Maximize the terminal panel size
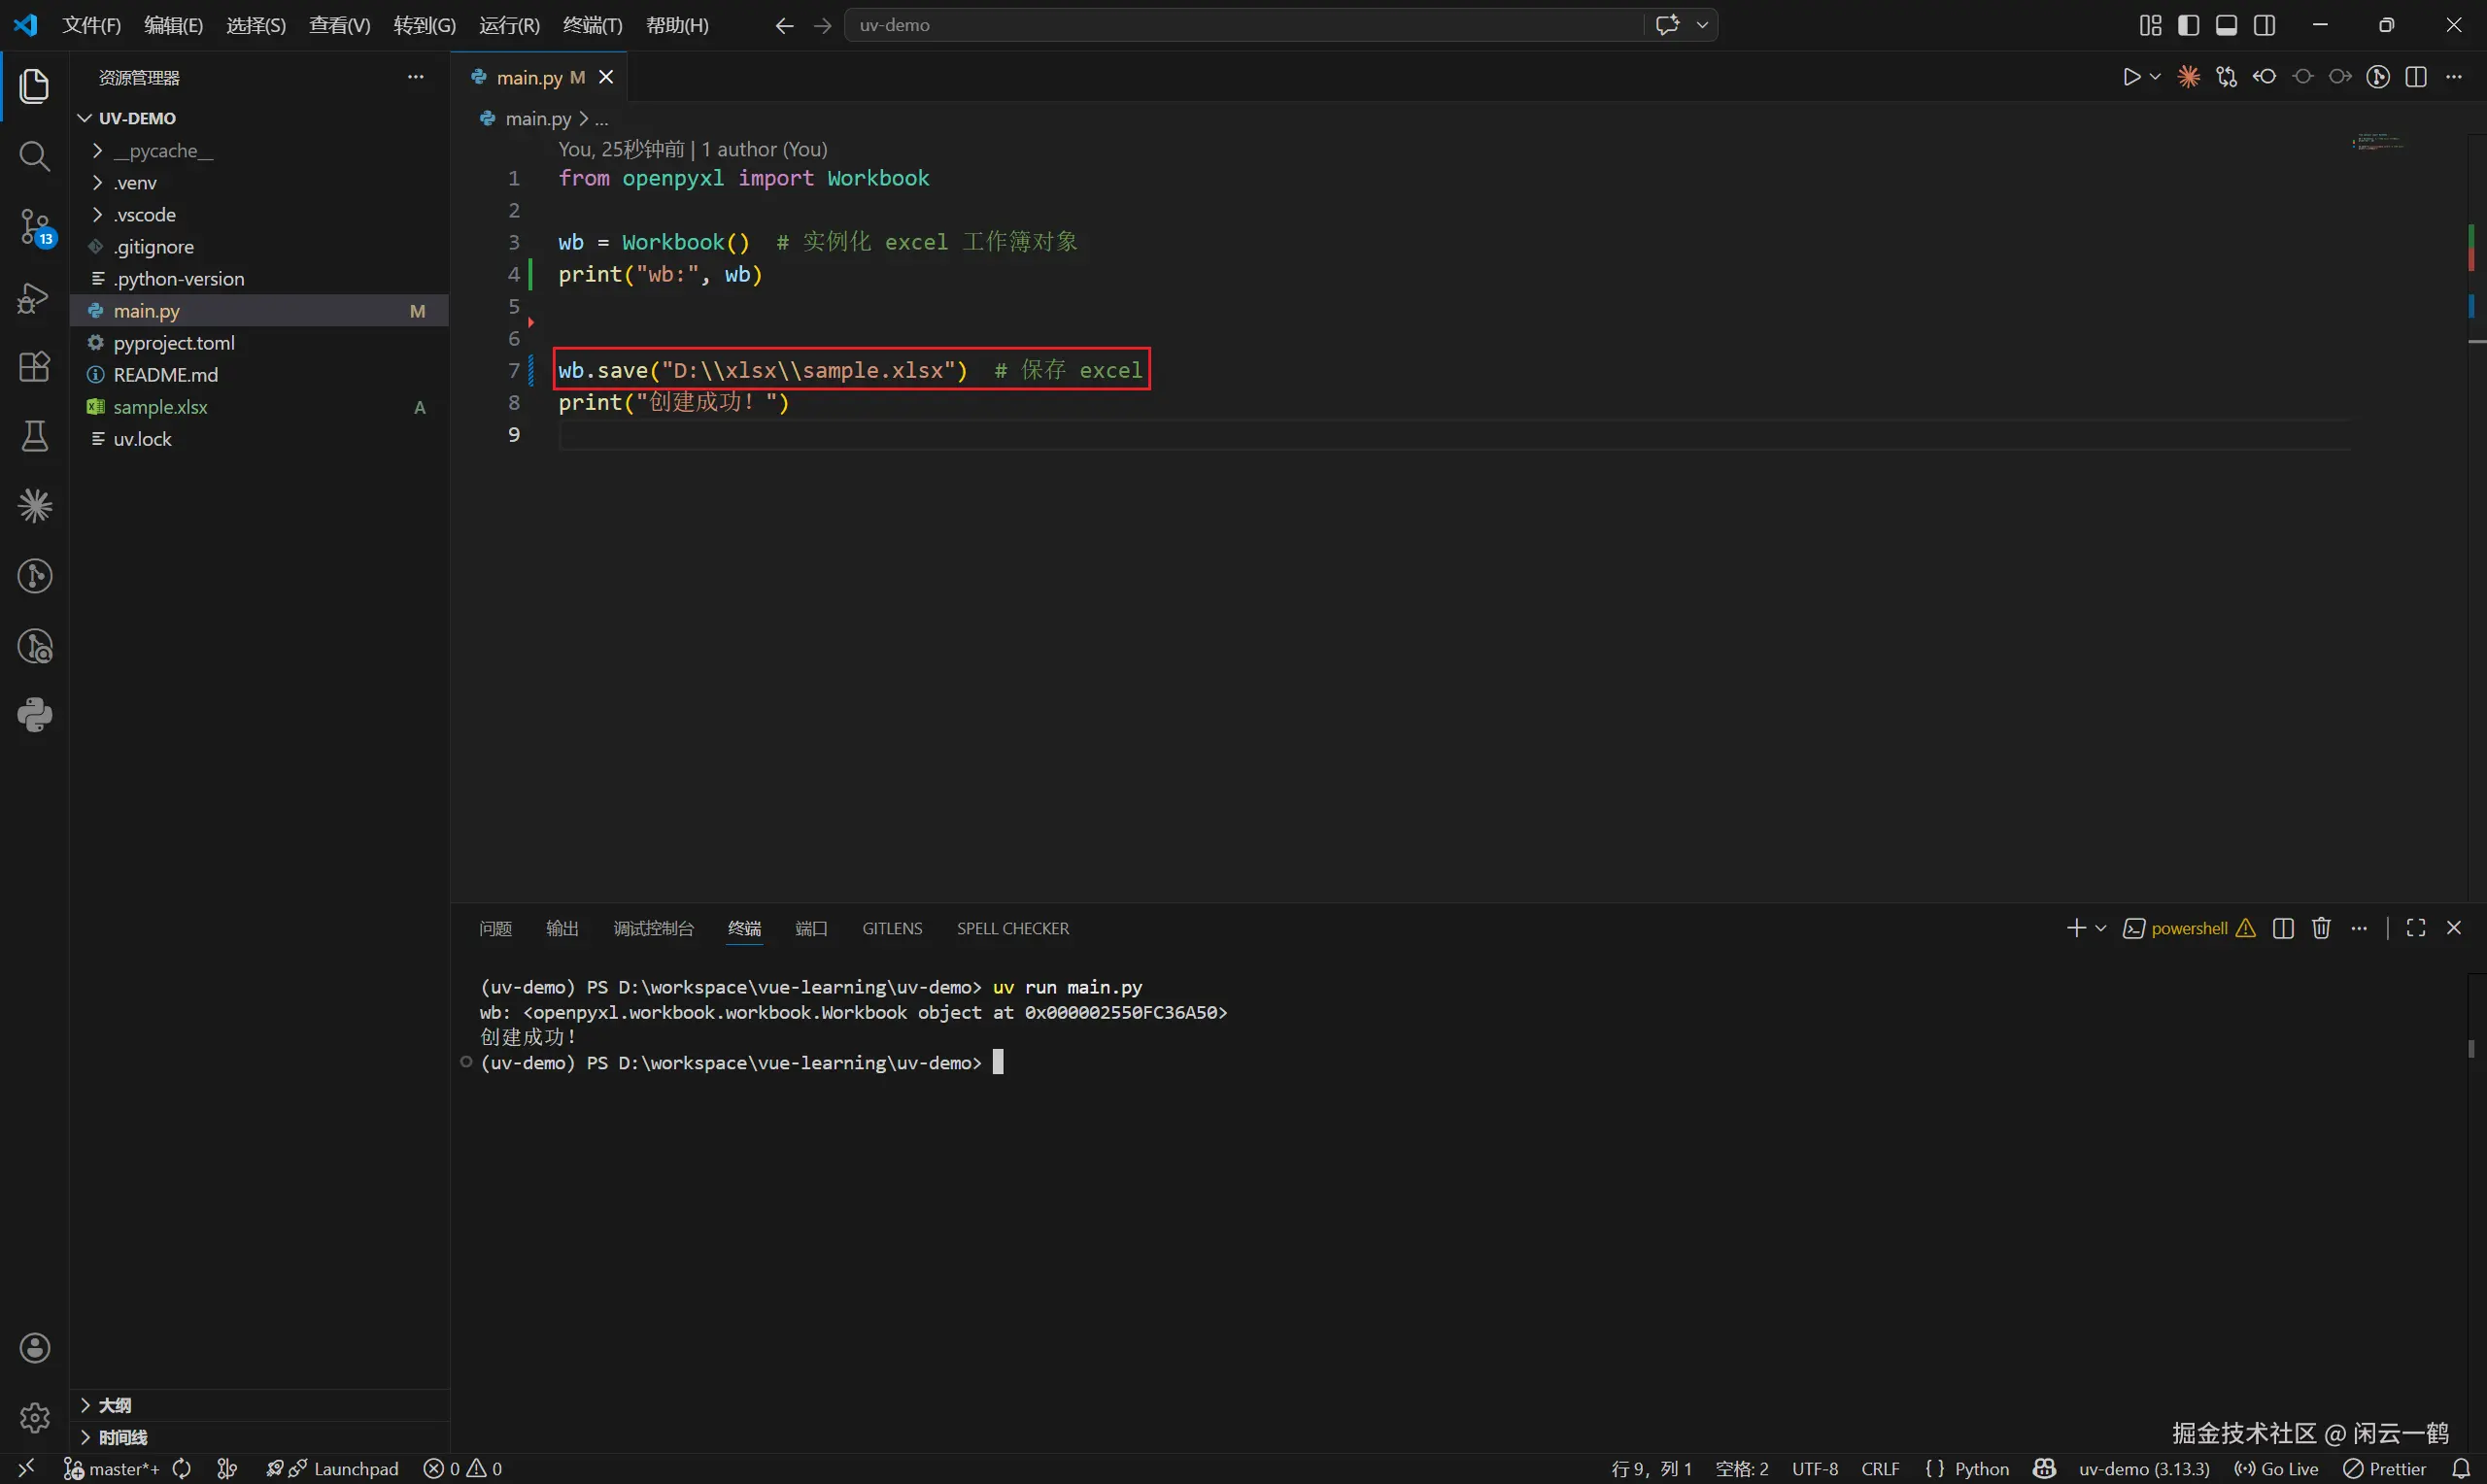 (2415, 928)
